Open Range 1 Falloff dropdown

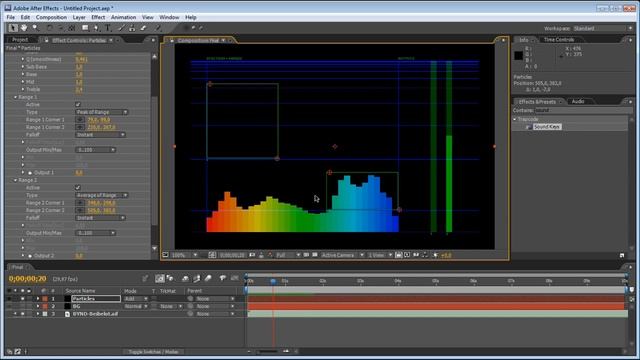click(x=100, y=135)
